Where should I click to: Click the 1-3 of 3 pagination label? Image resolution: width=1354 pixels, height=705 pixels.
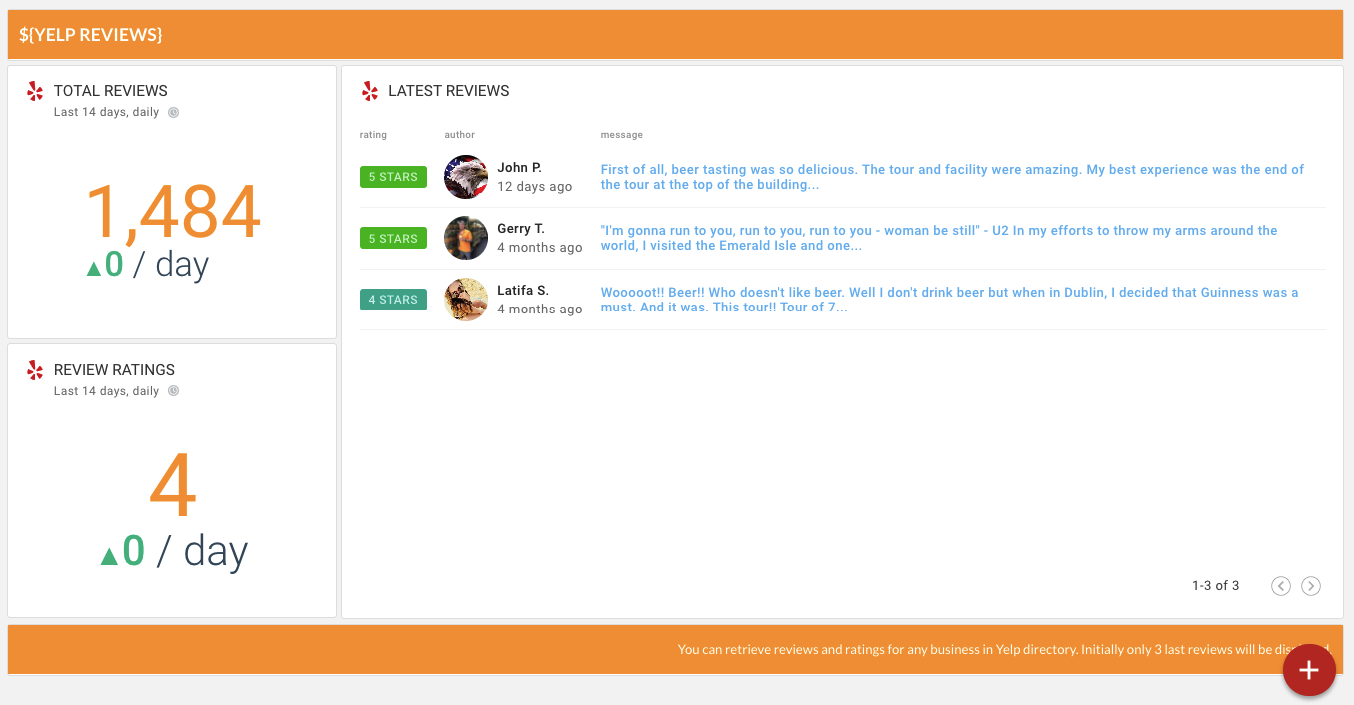click(x=1215, y=586)
